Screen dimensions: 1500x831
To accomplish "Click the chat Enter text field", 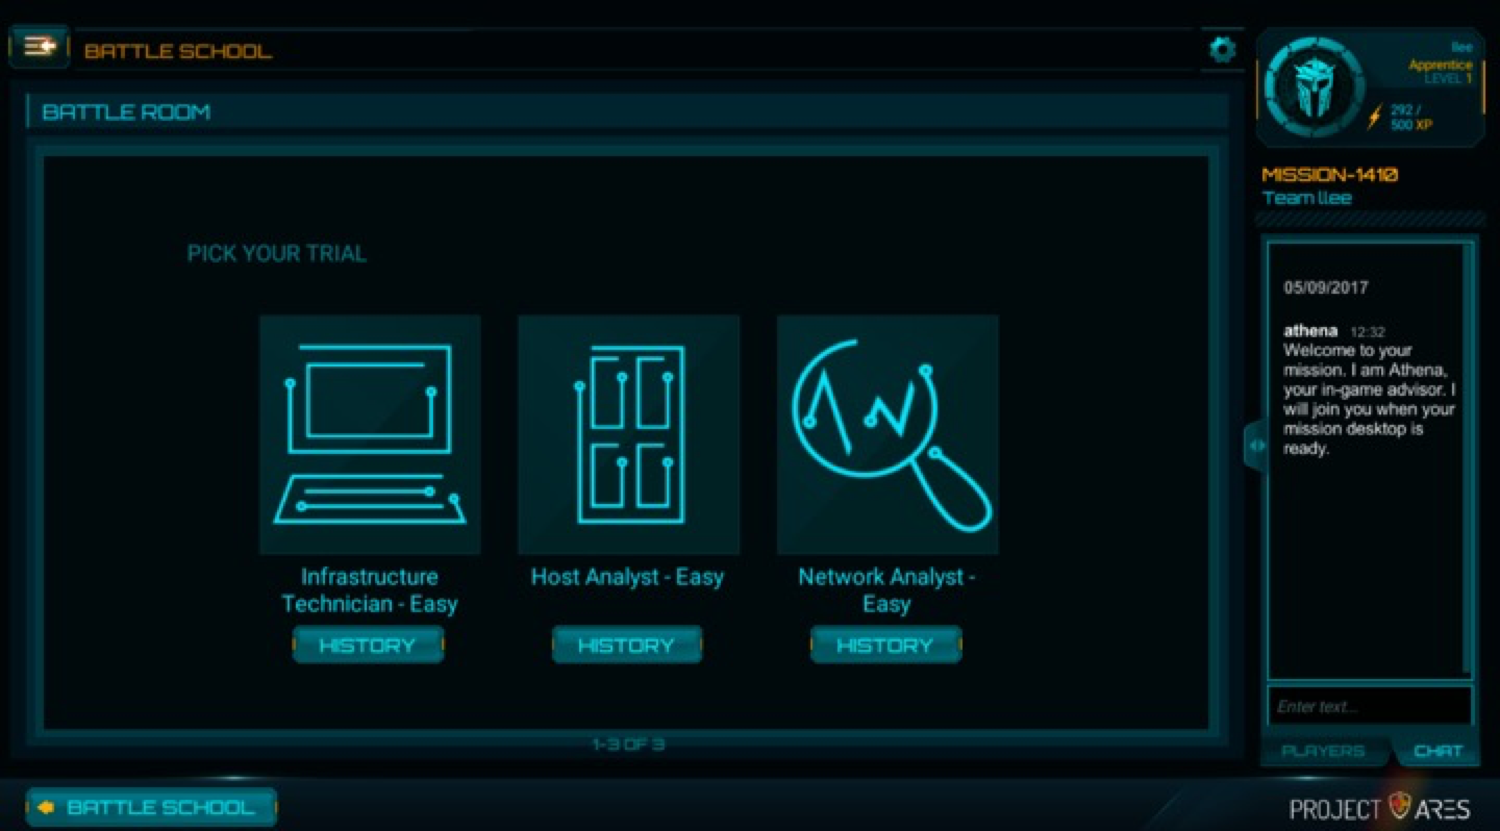I will (1368, 706).
